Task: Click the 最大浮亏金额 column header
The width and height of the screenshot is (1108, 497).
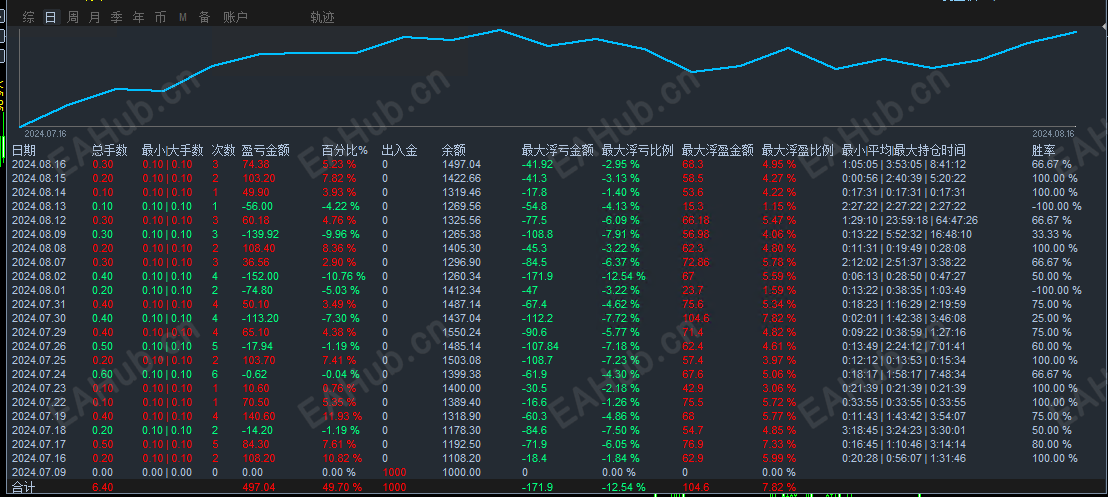Action: tap(558, 151)
